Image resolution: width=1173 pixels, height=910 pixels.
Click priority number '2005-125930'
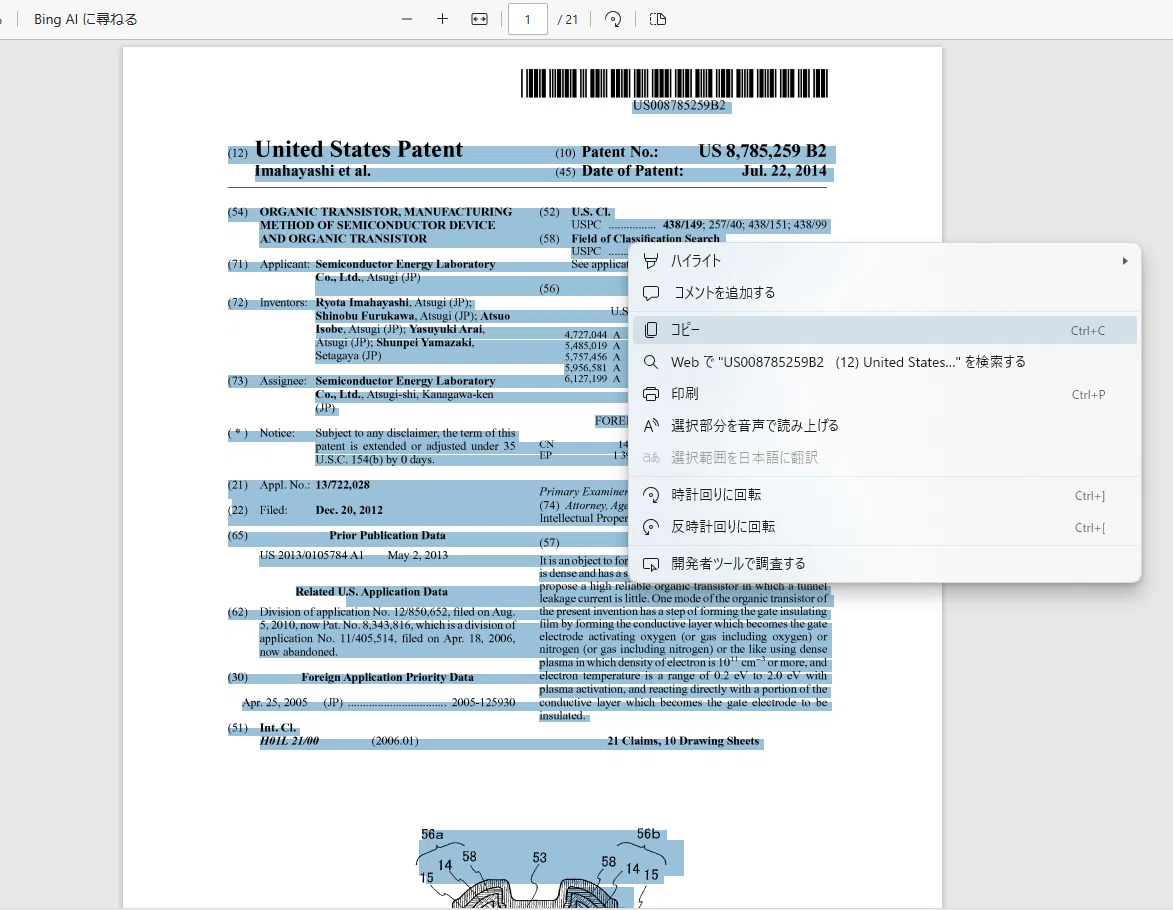[x=483, y=703]
